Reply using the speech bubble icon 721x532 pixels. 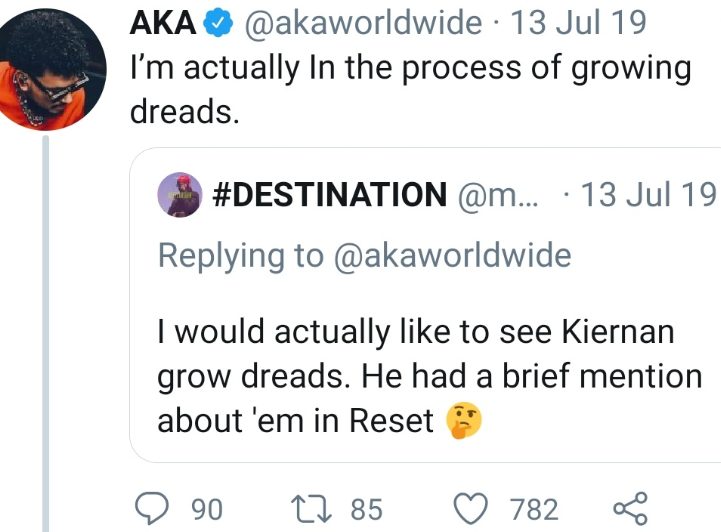point(152,508)
